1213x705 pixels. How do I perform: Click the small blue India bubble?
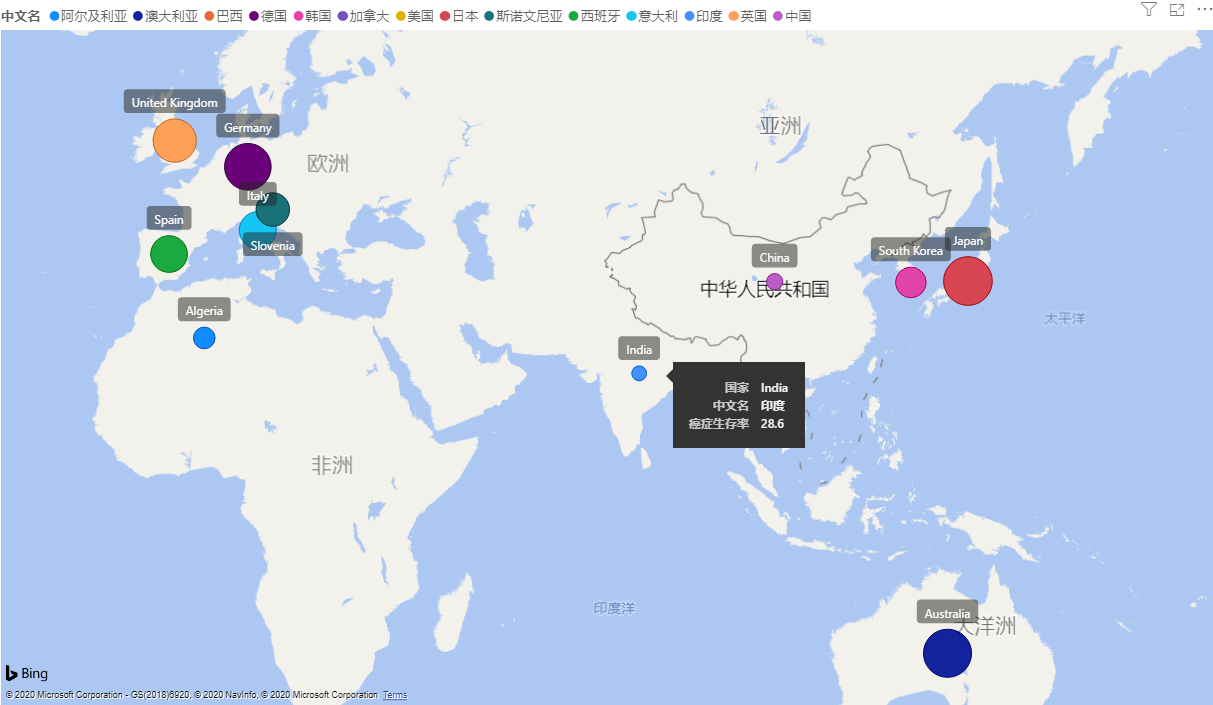click(639, 373)
